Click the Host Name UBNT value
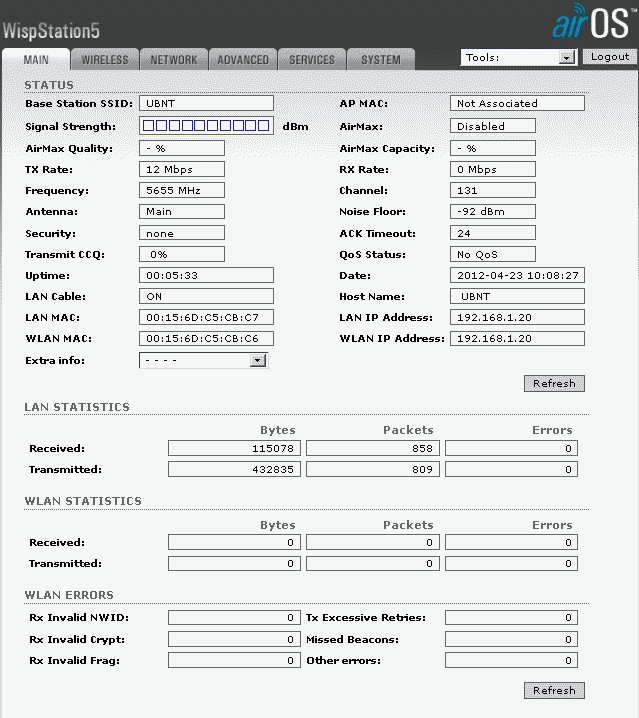This screenshot has height=718, width=639. (517, 296)
